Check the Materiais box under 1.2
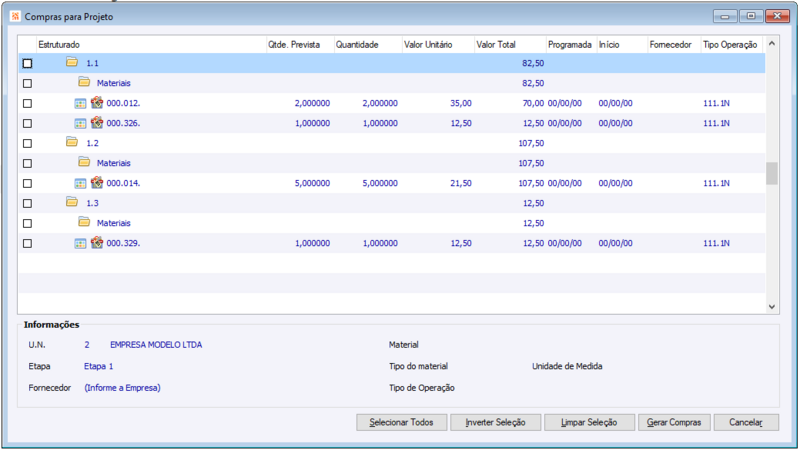The width and height of the screenshot is (800, 450). (x=28, y=163)
